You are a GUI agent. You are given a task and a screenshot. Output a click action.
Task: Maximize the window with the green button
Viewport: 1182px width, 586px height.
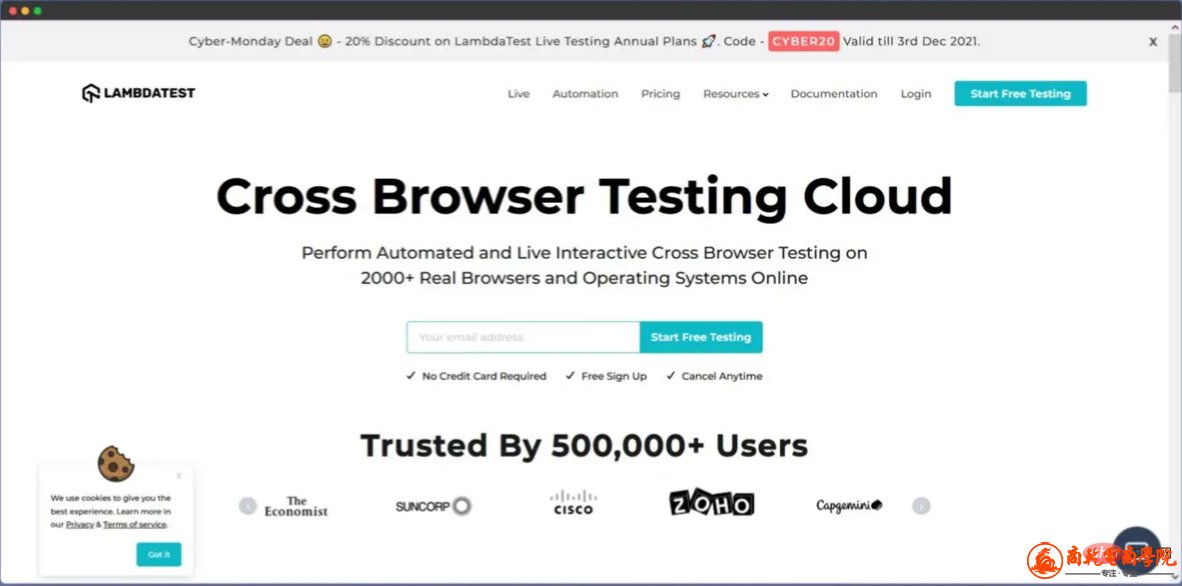pos(38,11)
